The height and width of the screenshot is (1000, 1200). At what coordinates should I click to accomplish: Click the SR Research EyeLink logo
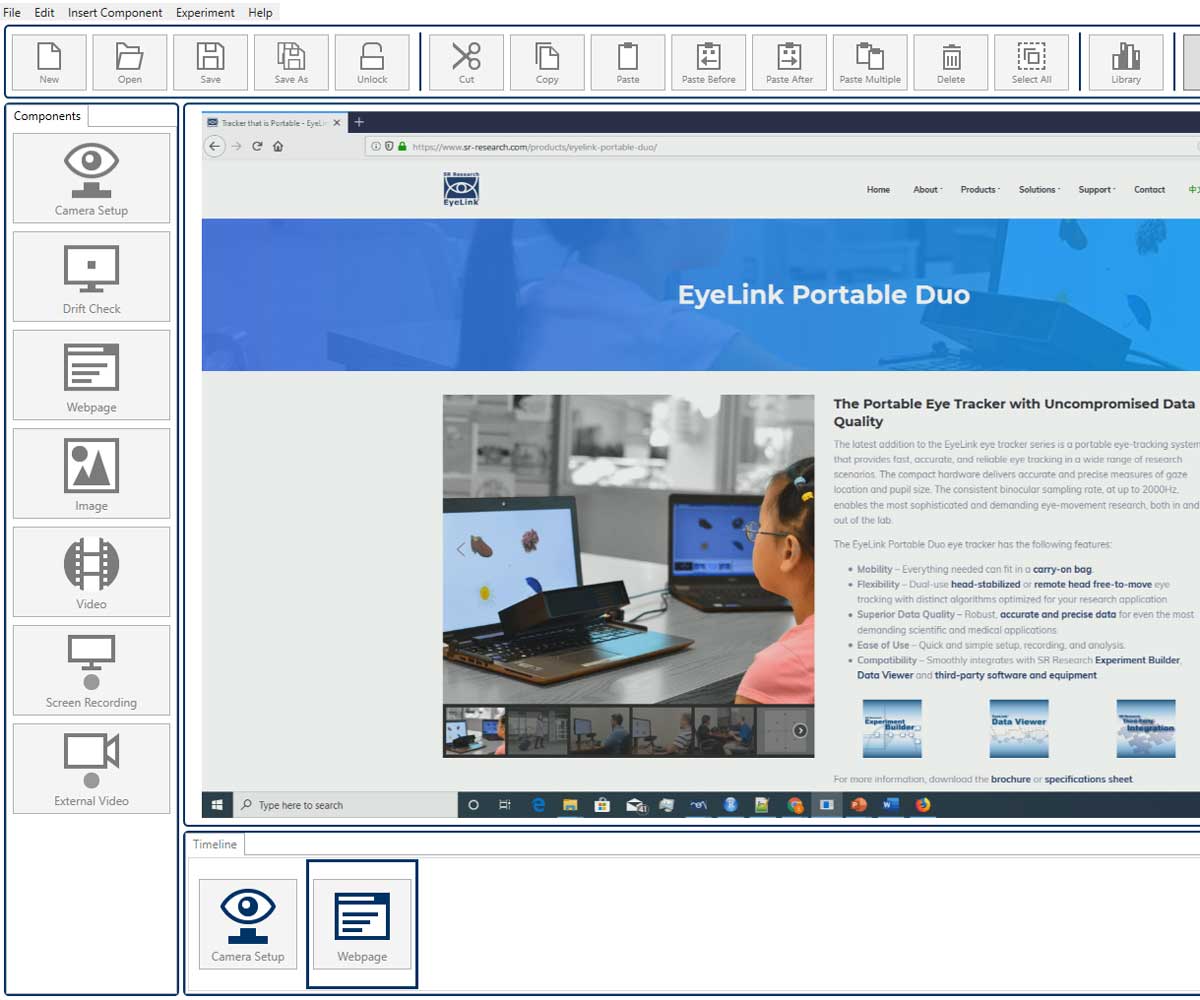pos(461,189)
